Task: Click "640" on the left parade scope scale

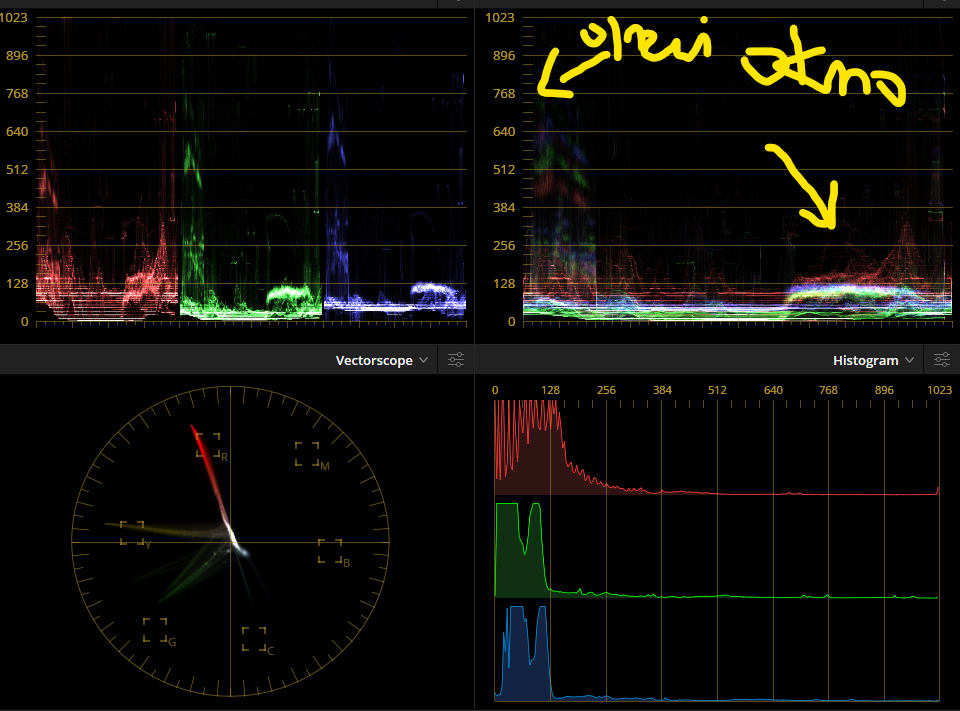Action: pos(17,131)
